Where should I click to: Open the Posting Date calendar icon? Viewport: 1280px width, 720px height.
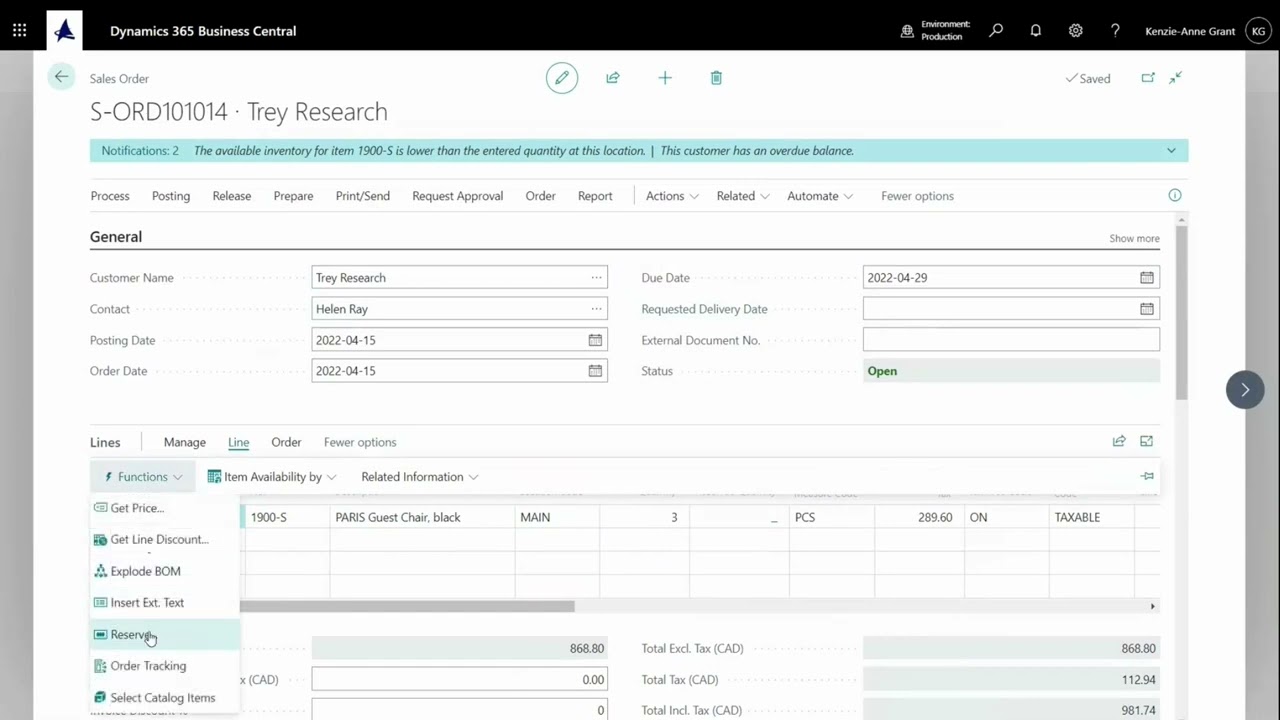coord(595,340)
